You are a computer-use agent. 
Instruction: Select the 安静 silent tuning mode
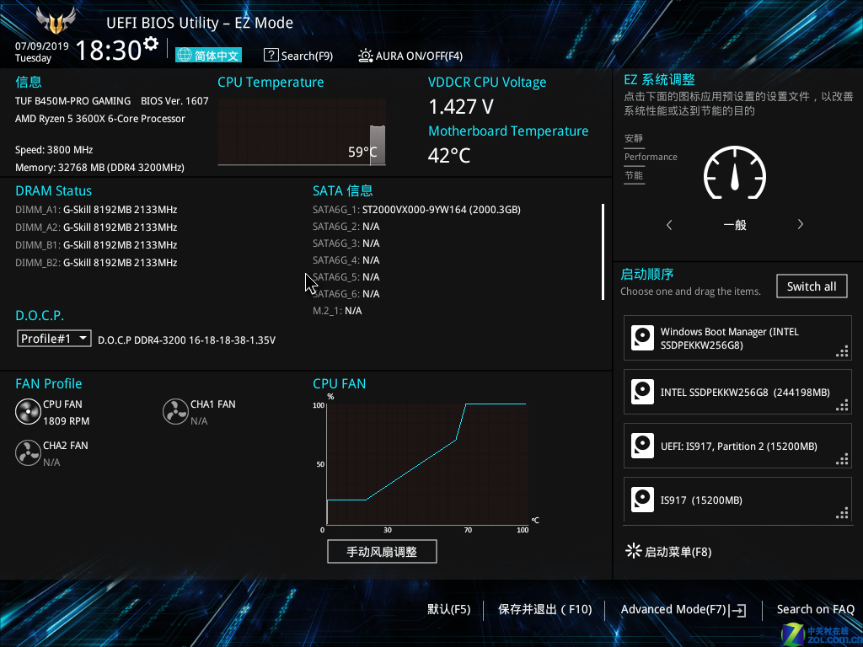tap(633, 139)
